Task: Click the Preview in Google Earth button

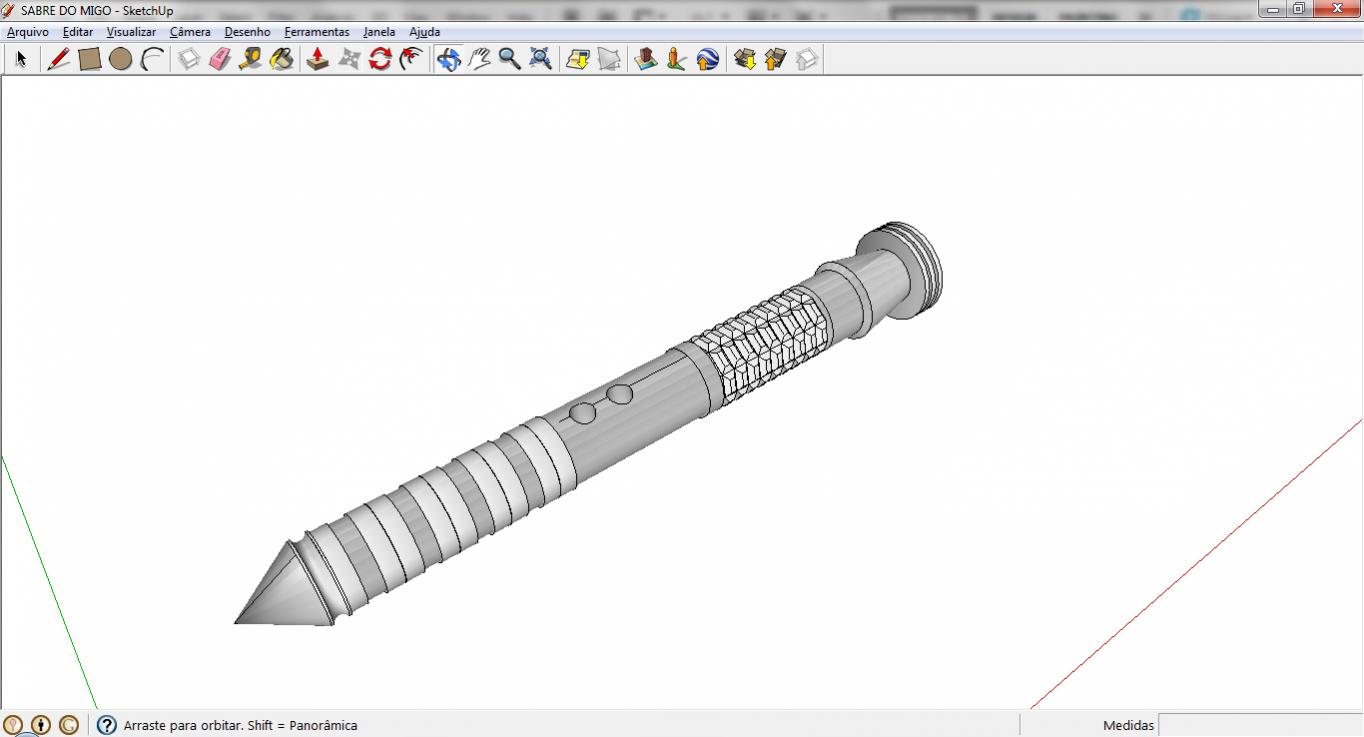Action: tap(708, 60)
